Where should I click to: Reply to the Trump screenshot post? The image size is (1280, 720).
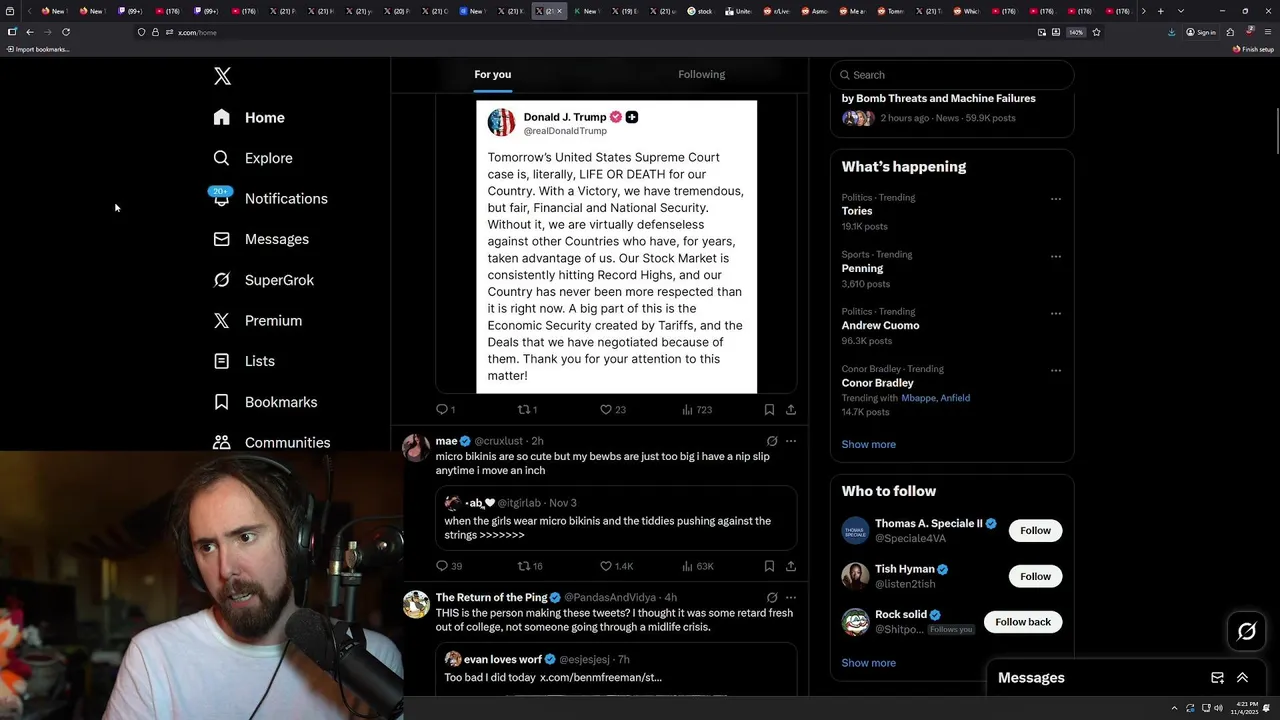coord(445,409)
